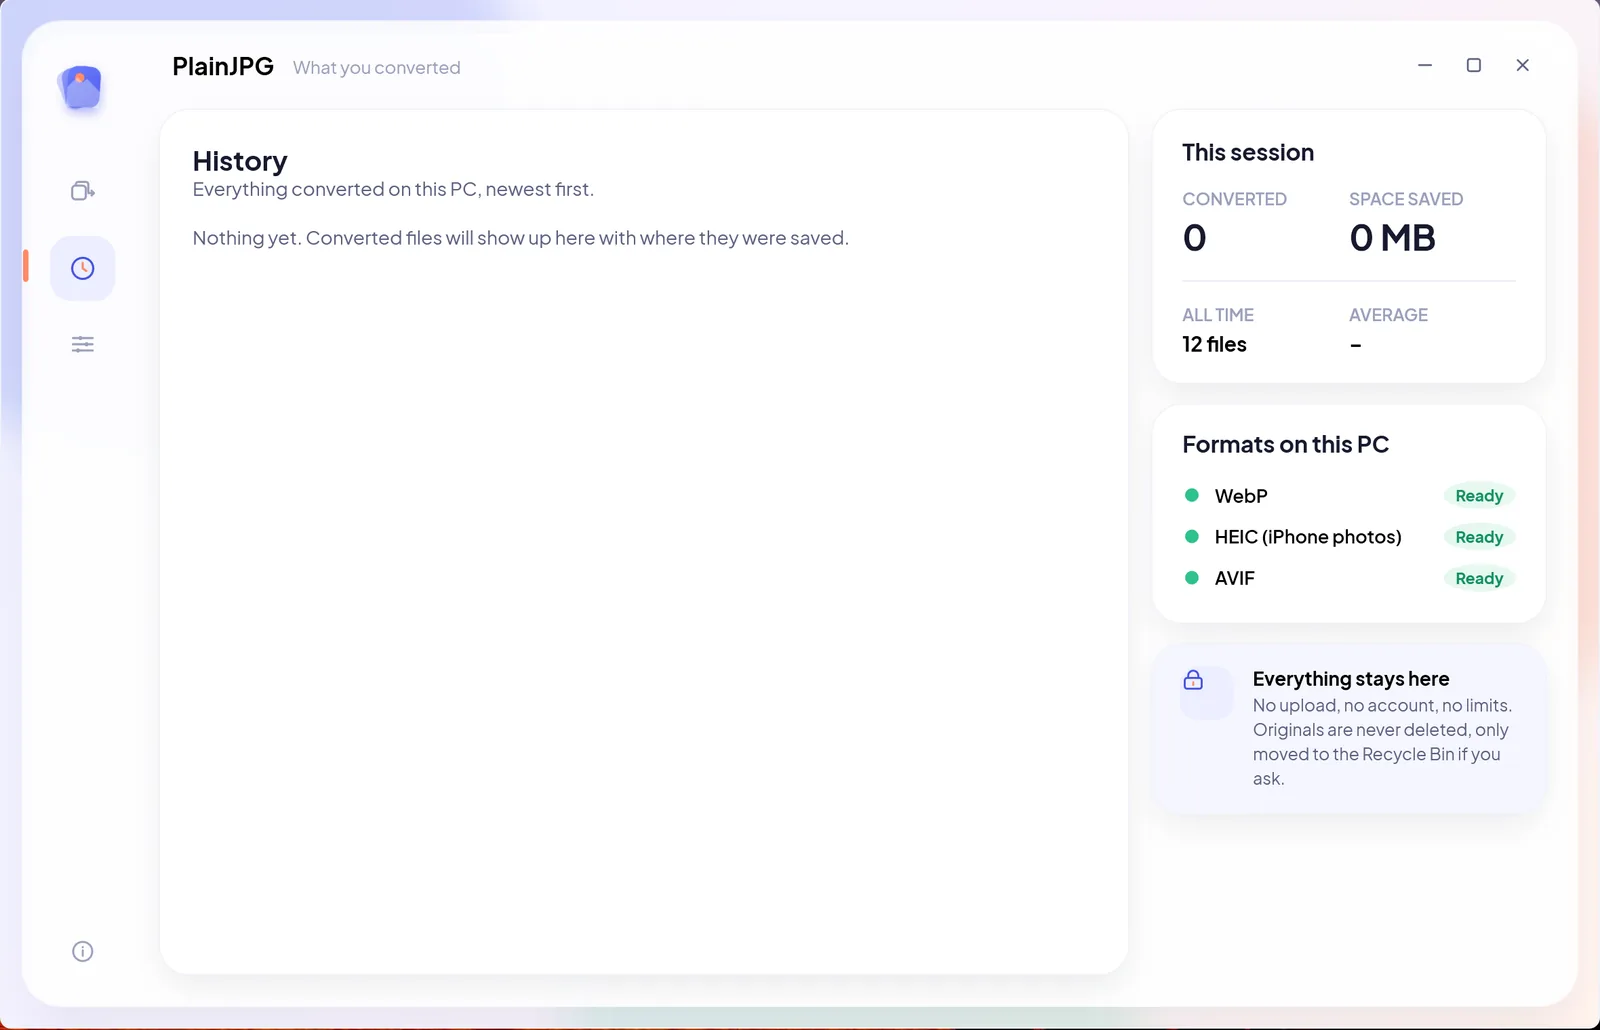This screenshot has height=1030, width=1600.
Task: Open the About info icon
Action: 83,951
